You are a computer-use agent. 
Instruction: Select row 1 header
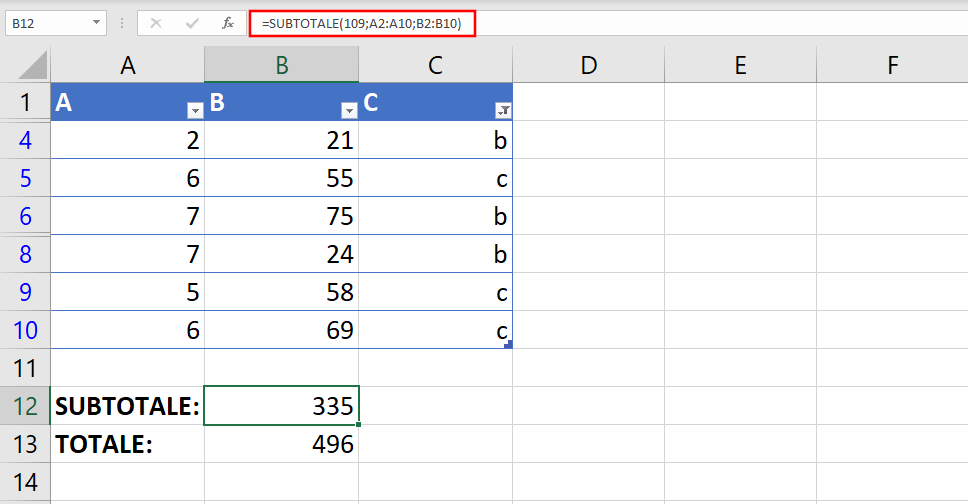[x=25, y=102]
